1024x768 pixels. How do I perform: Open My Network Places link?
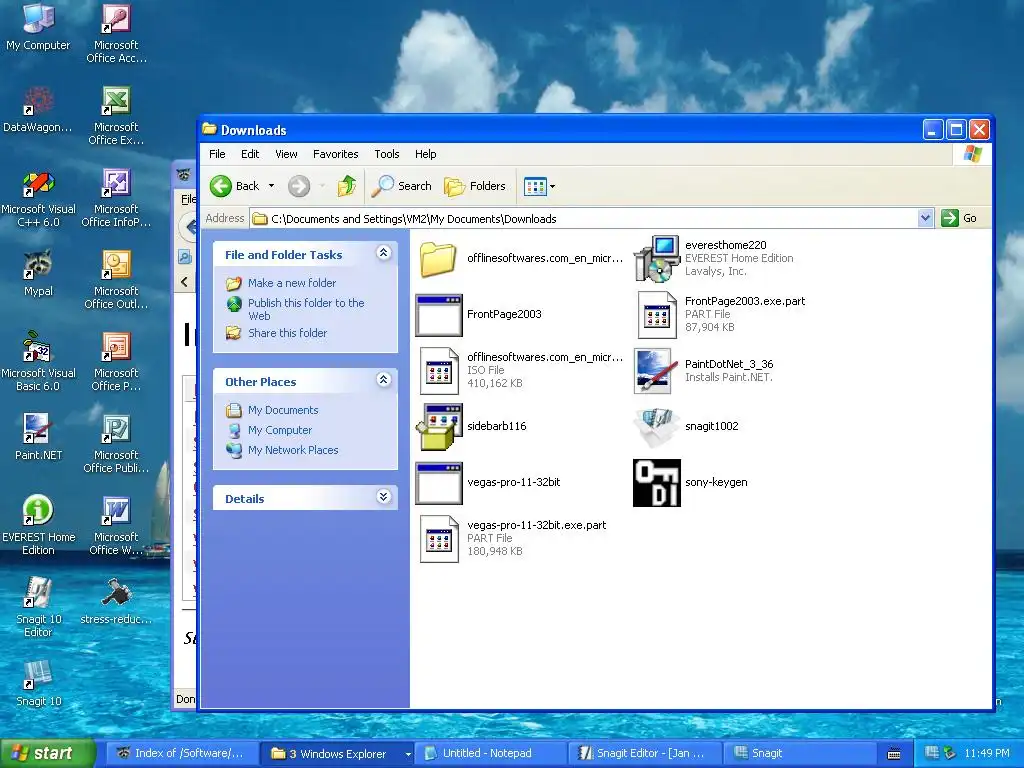[293, 450]
